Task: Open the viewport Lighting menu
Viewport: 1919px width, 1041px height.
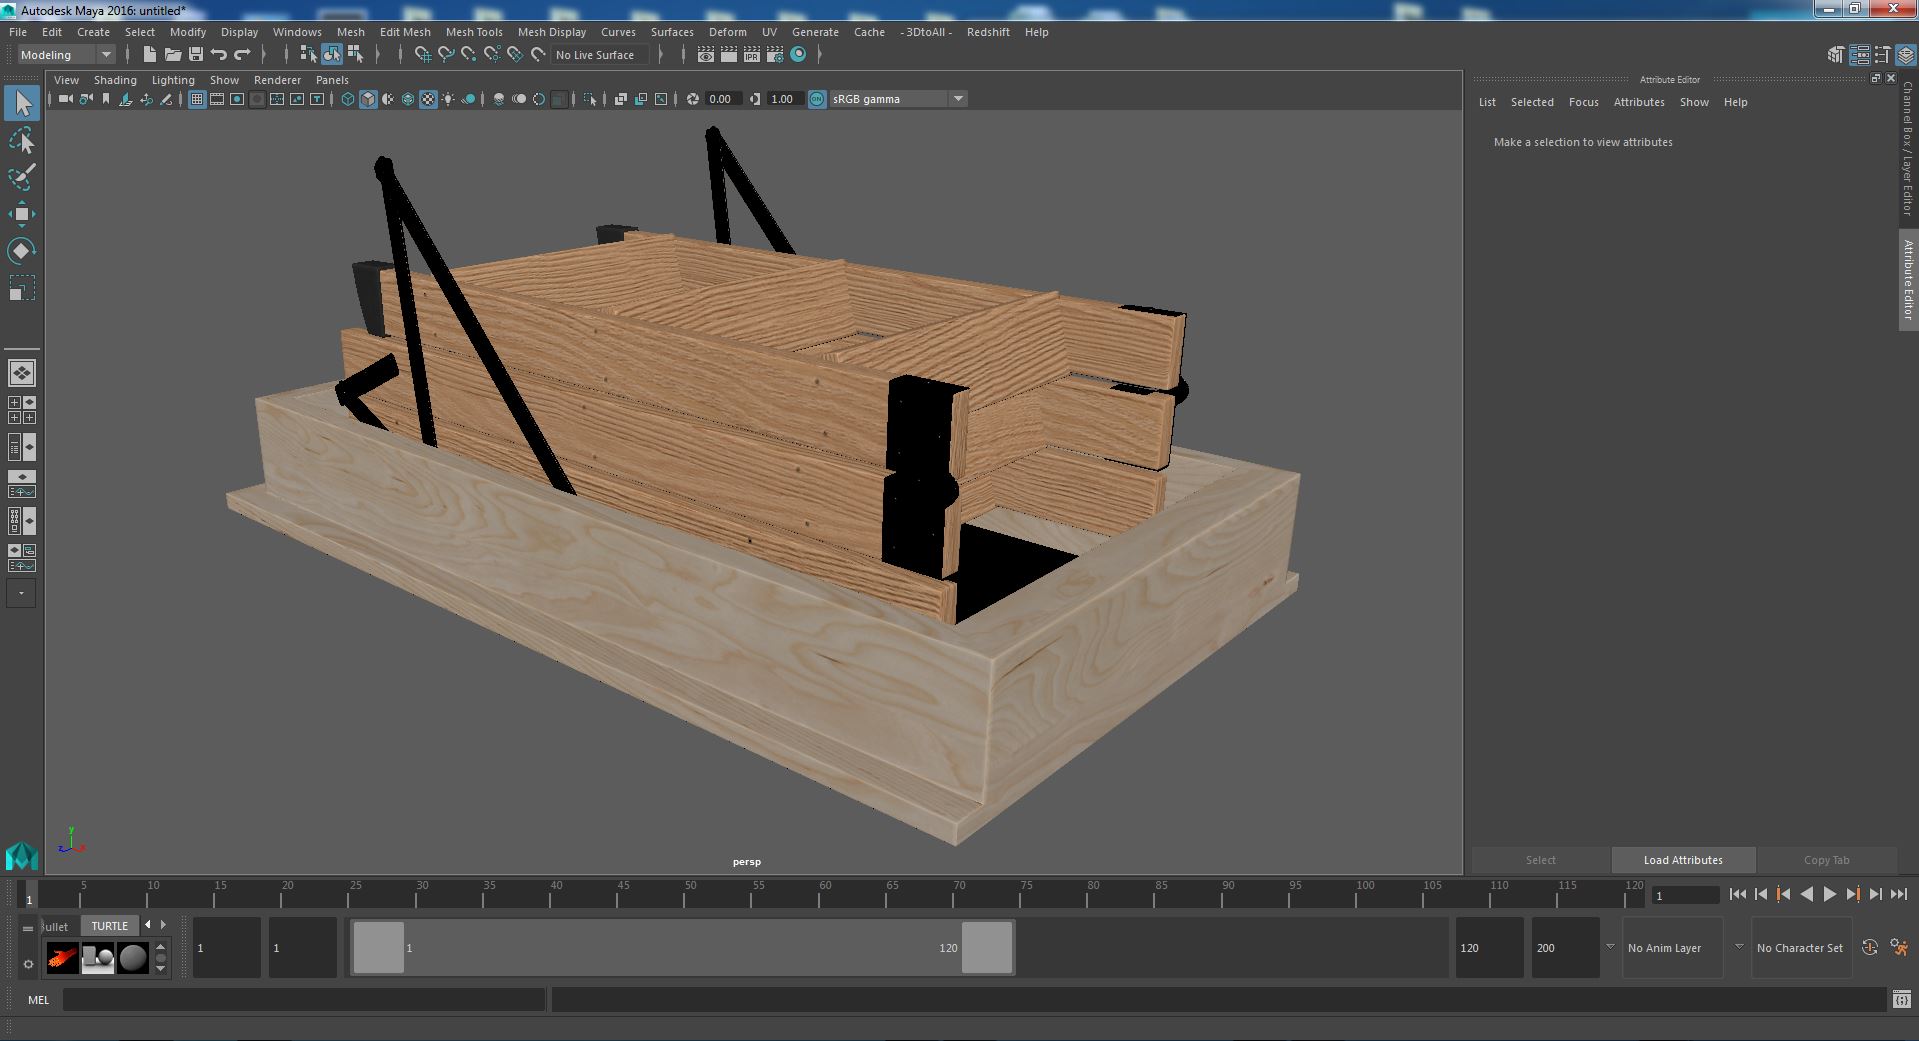Action: tap(173, 80)
